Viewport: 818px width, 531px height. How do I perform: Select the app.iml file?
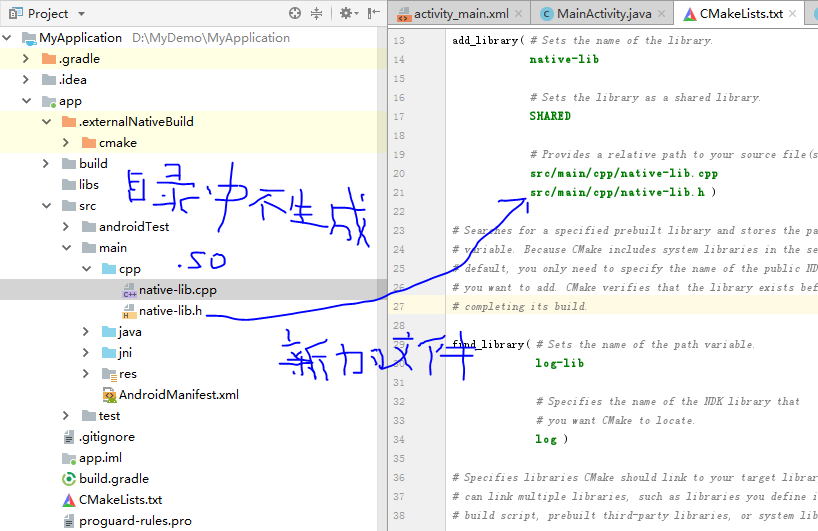(x=100, y=458)
